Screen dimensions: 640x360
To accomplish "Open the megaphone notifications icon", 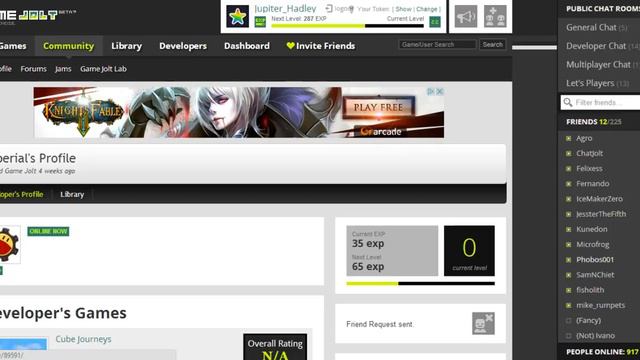I will pyautogui.click(x=466, y=16).
